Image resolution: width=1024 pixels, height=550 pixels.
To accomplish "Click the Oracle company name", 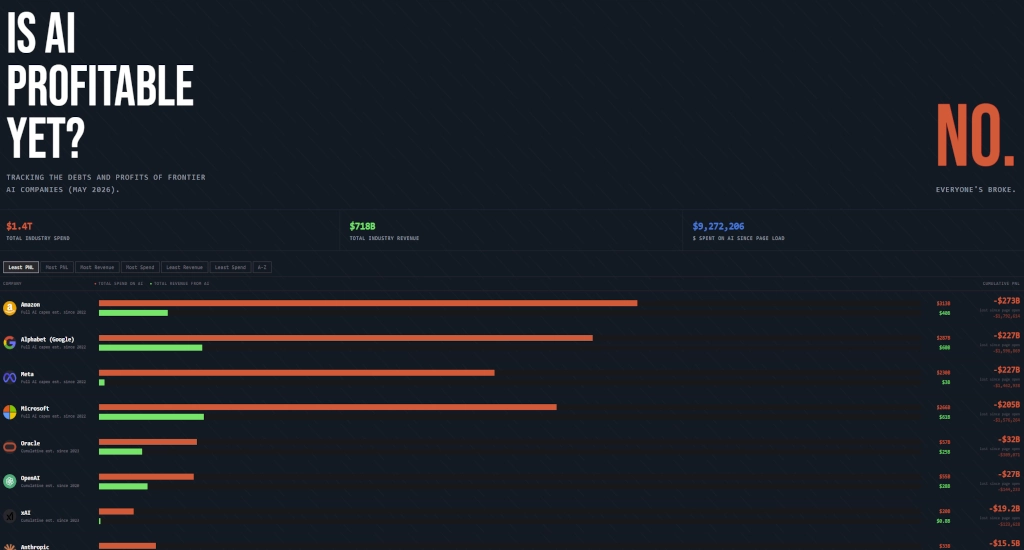I will (x=30, y=443).
